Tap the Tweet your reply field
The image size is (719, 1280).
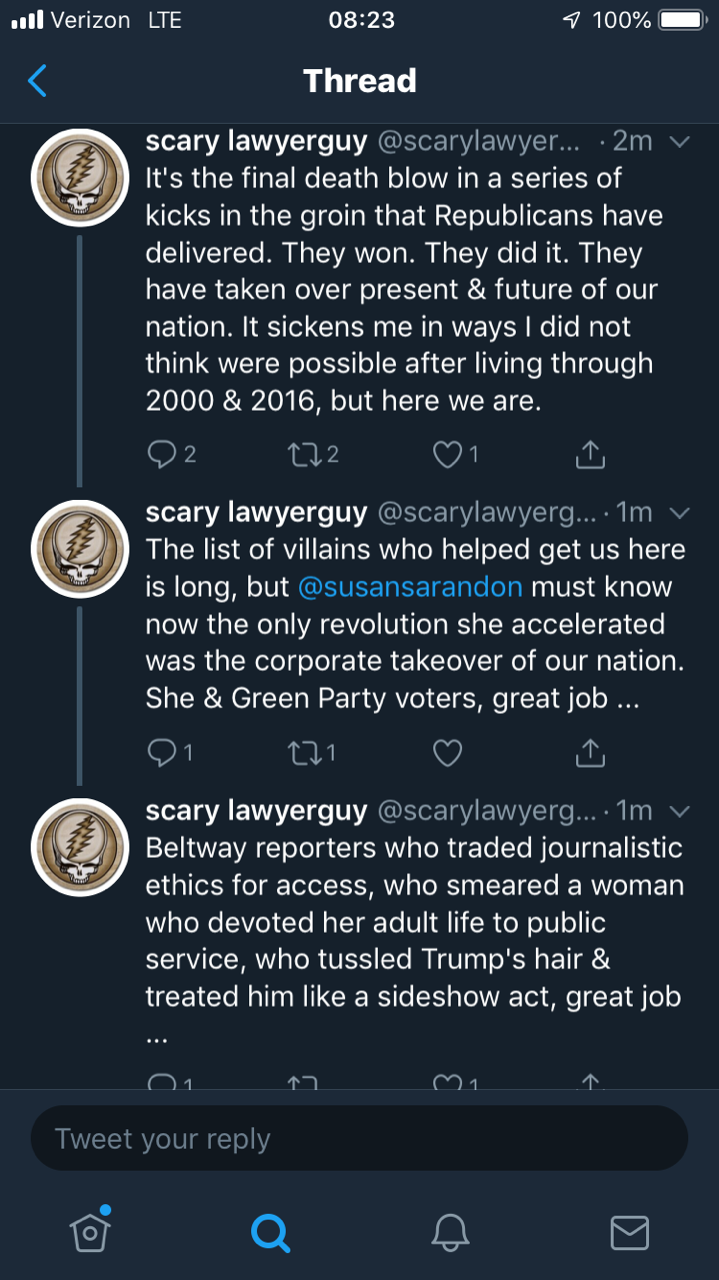click(x=359, y=1139)
